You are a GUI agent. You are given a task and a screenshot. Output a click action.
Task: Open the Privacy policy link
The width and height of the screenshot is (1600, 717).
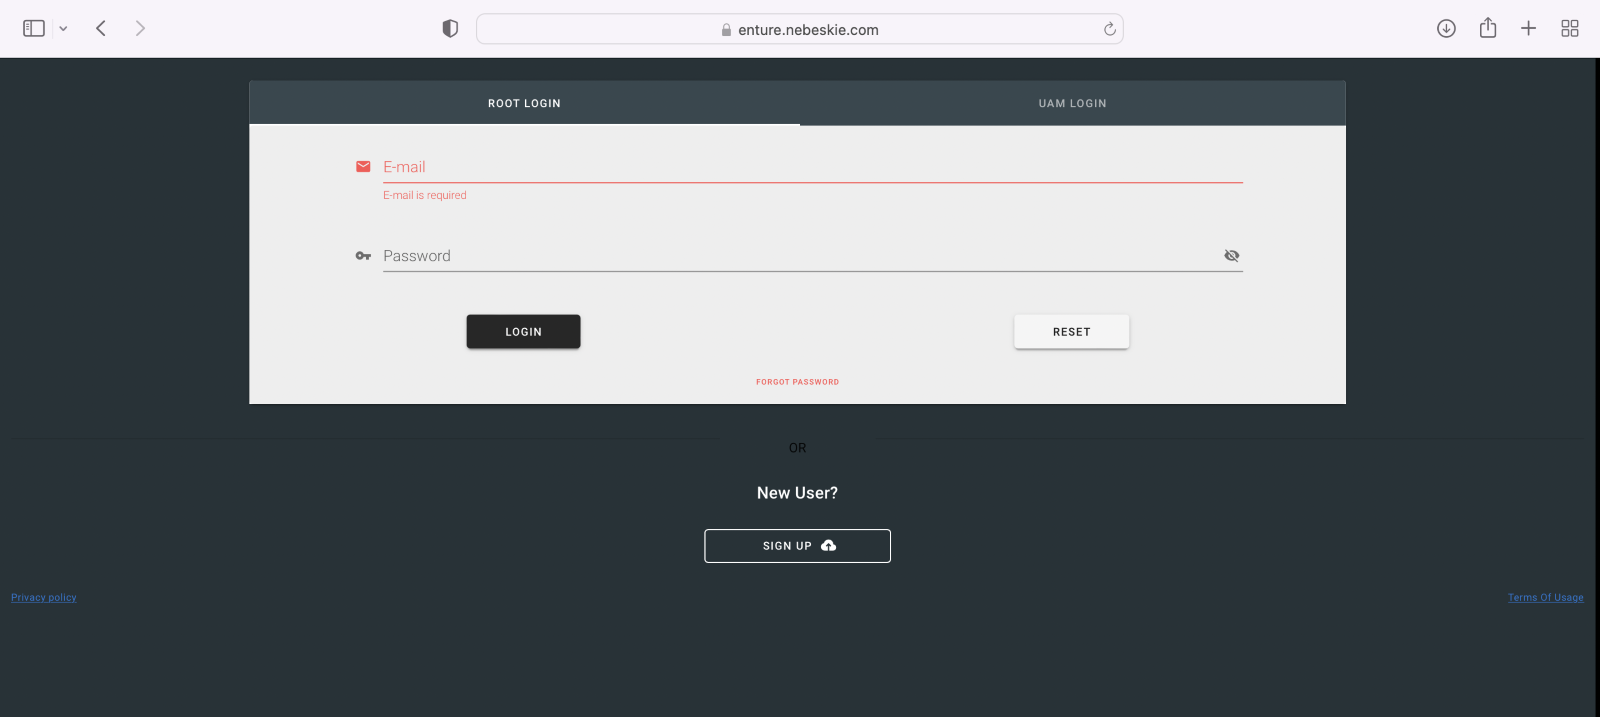coord(44,598)
